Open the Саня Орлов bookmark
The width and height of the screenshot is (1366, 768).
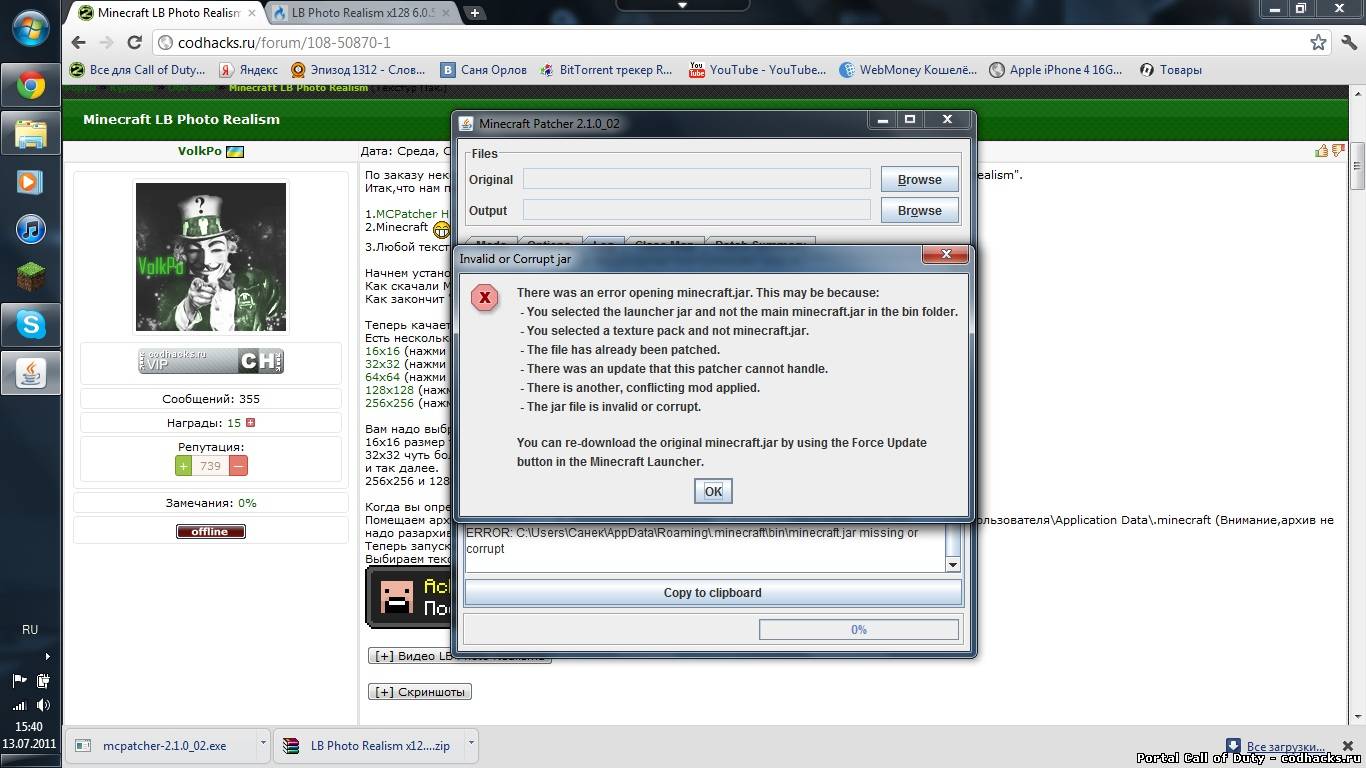483,70
